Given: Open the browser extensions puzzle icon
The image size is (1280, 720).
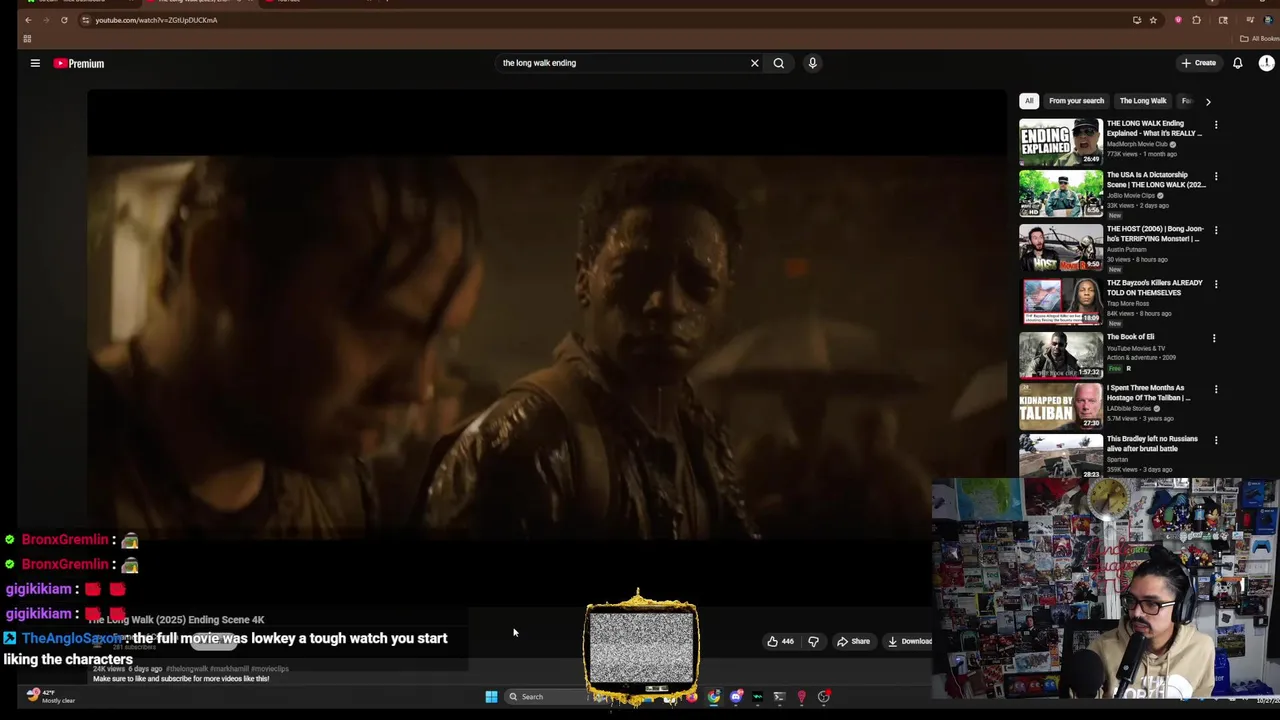Looking at the screenshot, I should (x=1196, y=20).
